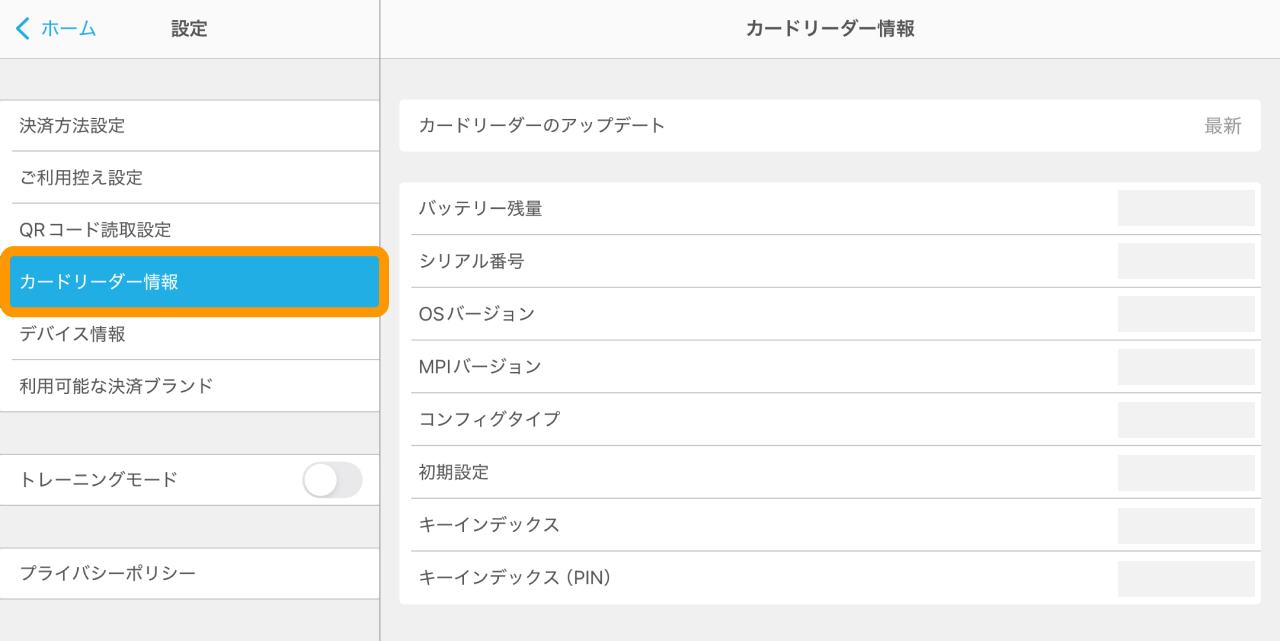Select the MPIバージョン value box

[1186, 367]
